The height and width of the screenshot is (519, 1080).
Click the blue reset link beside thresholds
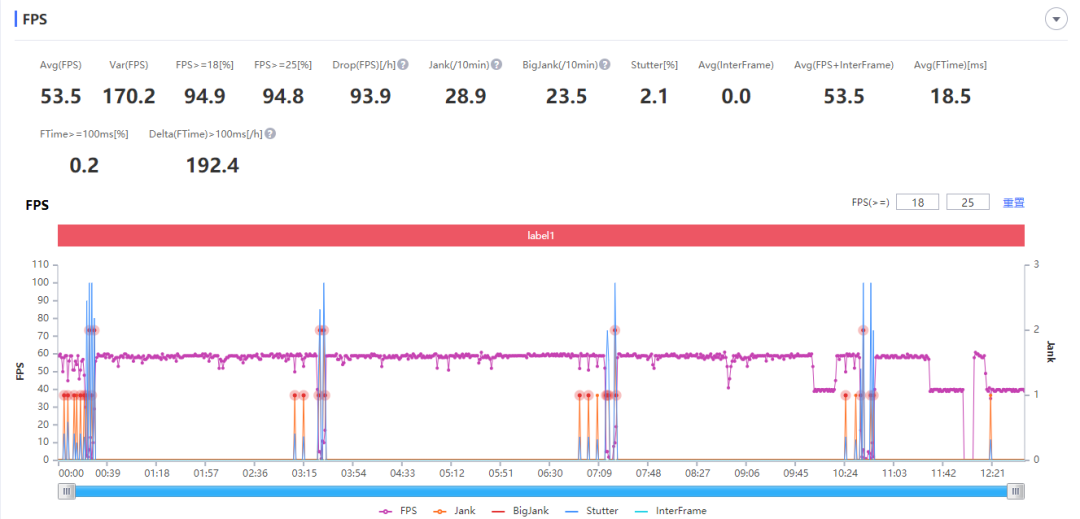pyautogui.click(x=1013, y=203)
